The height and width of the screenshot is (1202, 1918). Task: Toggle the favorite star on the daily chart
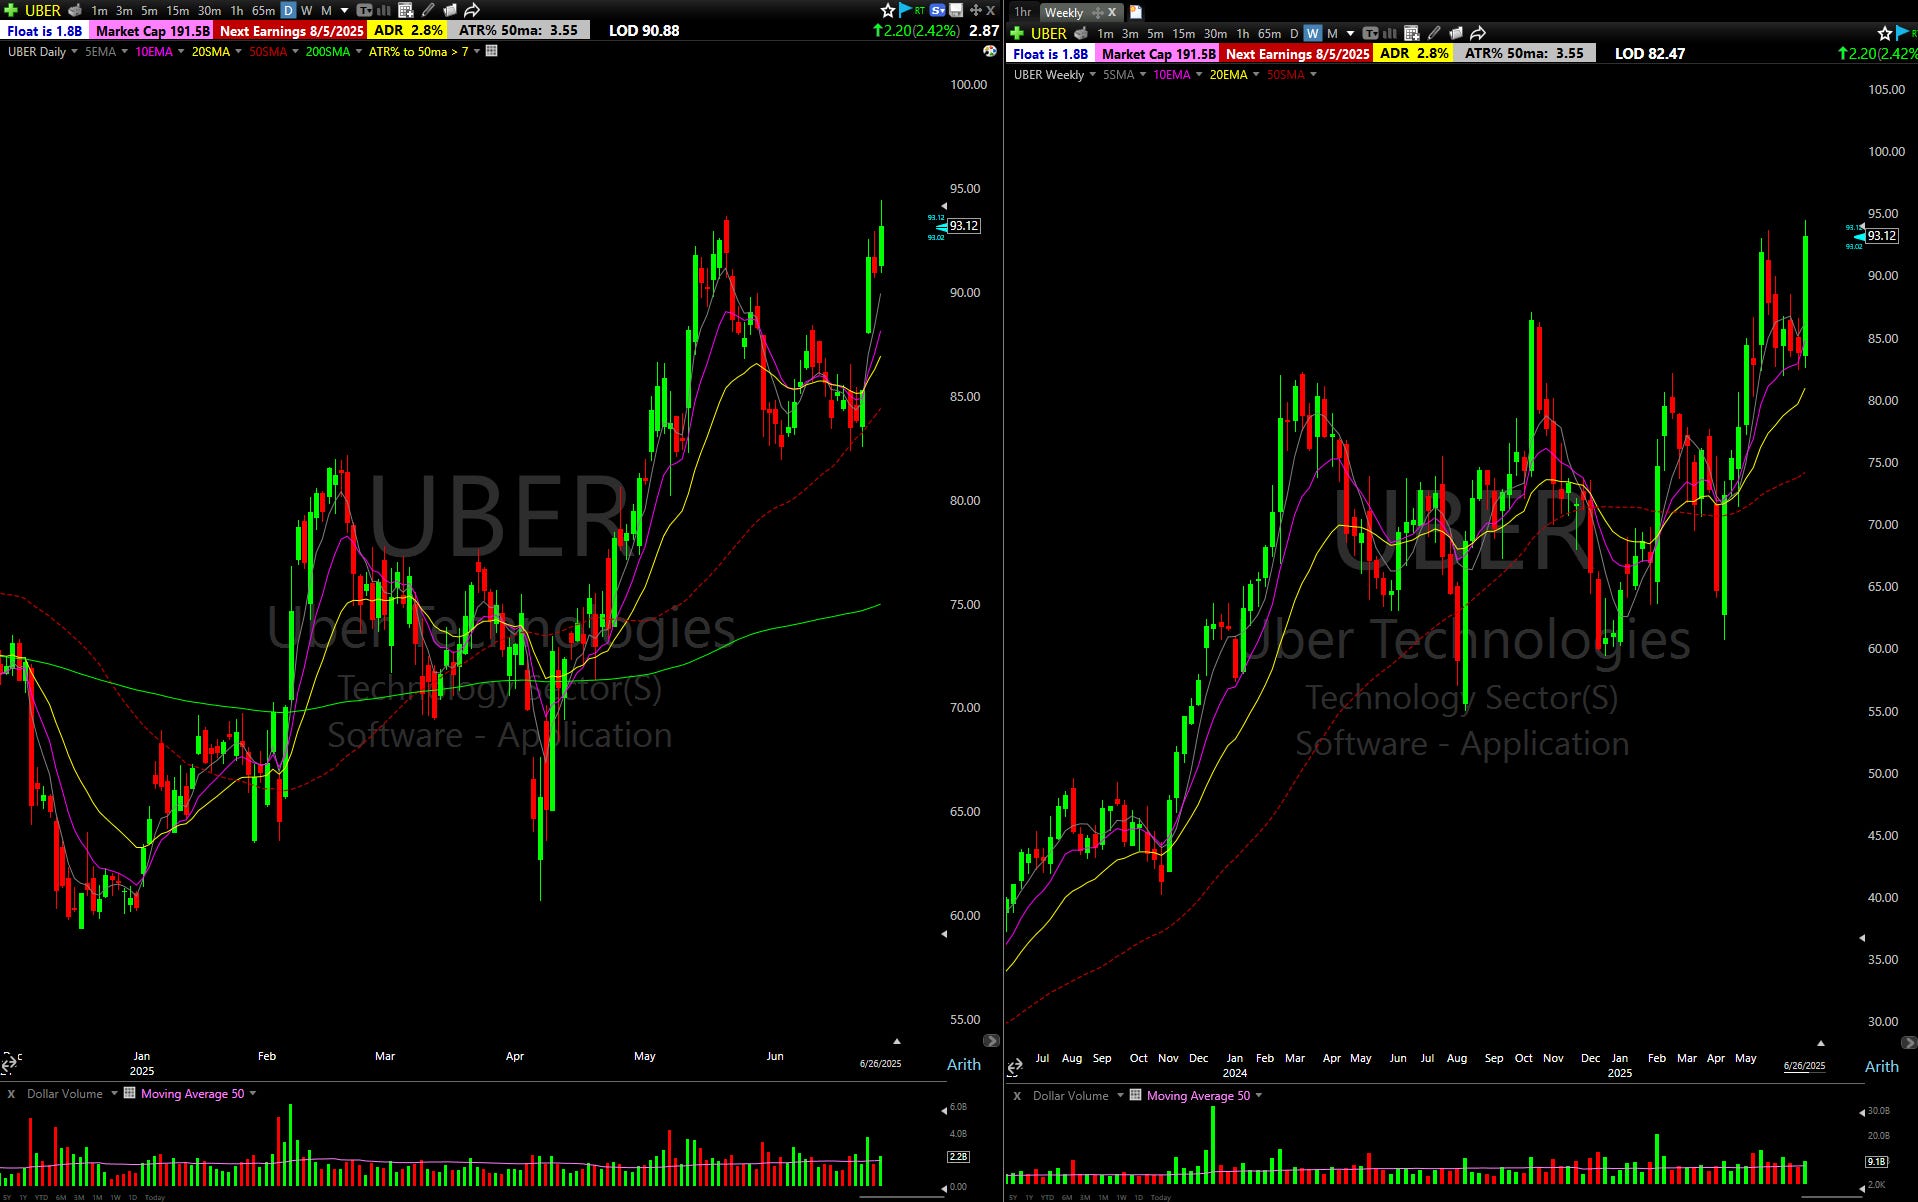point(888,10)
